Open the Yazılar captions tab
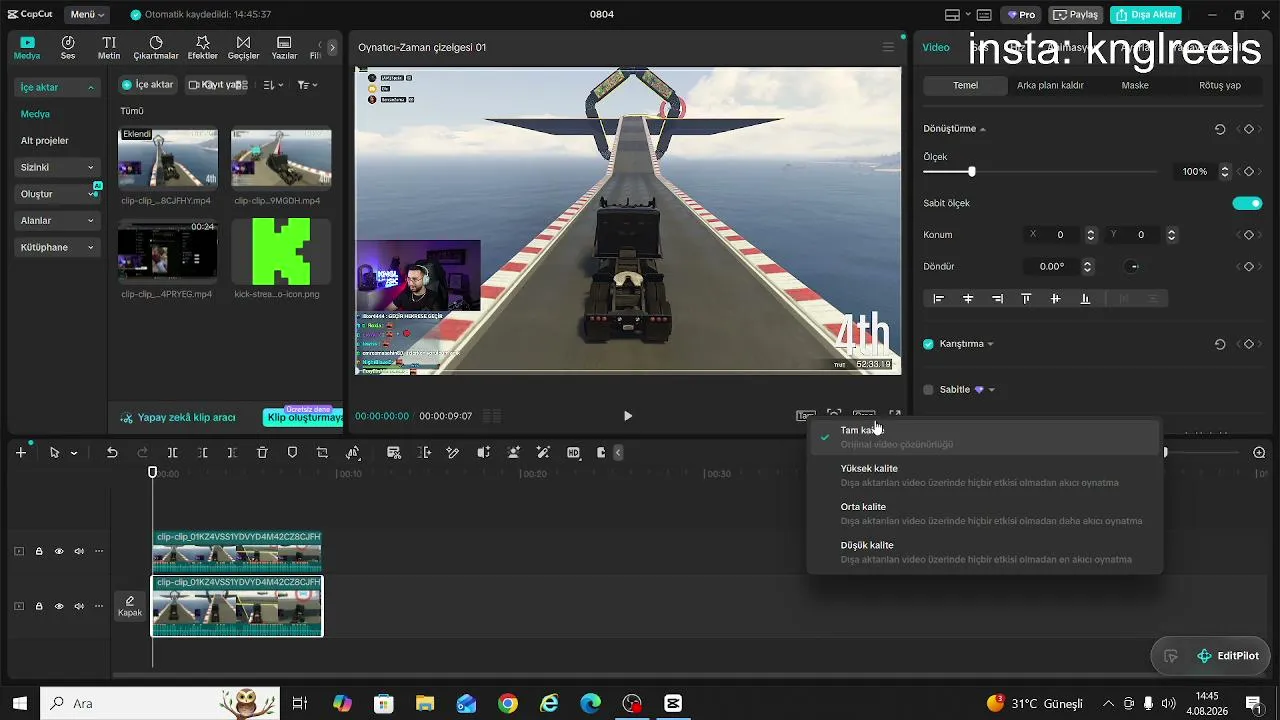Viewport: 1280px width, 720px height. click(284, 48)
